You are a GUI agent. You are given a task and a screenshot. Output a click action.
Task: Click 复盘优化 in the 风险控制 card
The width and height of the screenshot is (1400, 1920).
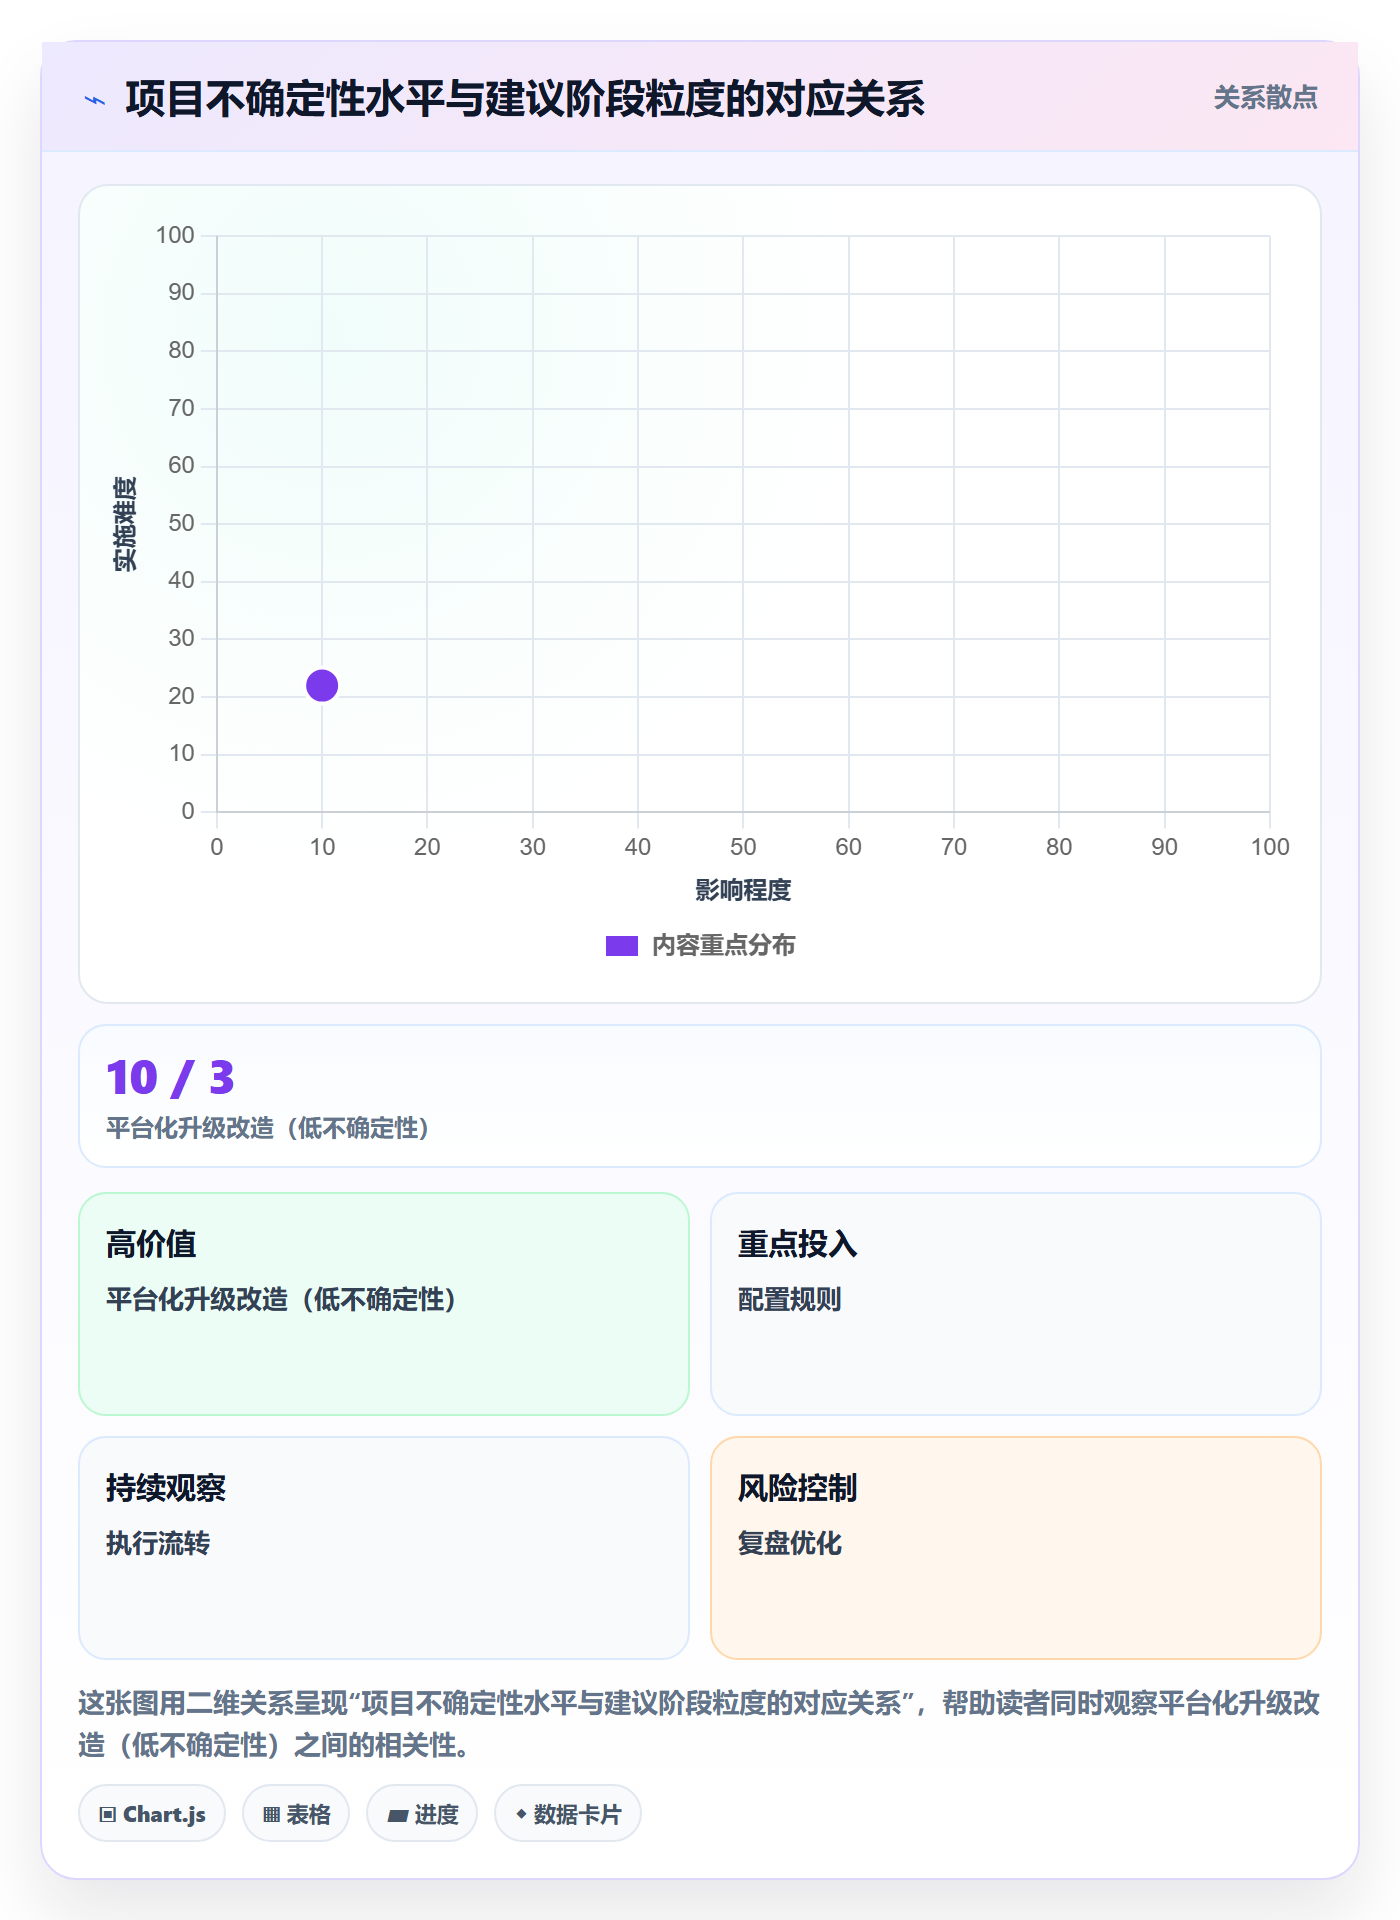pos(789,1543)
